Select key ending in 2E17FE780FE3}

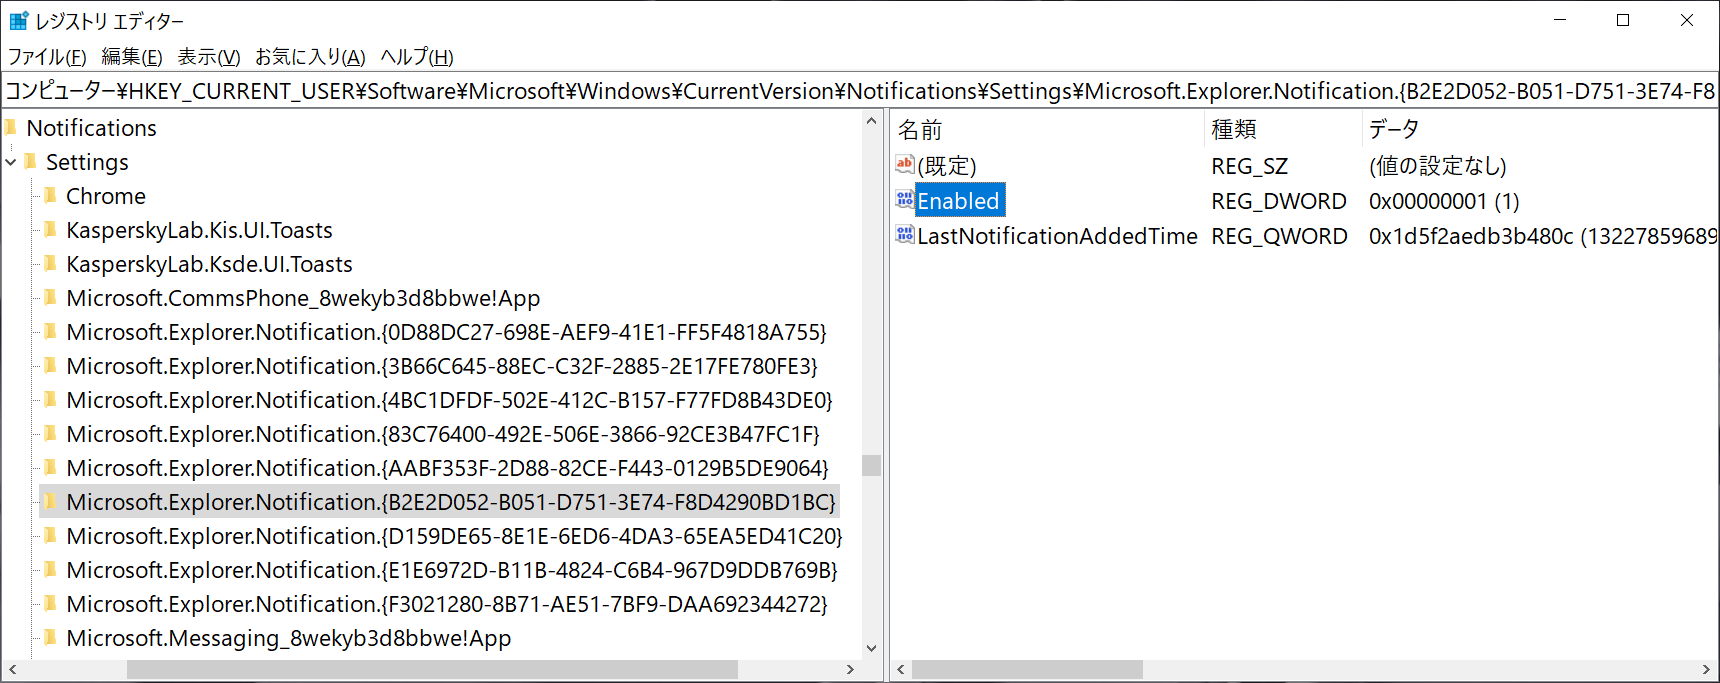click(x=442, y=366)
